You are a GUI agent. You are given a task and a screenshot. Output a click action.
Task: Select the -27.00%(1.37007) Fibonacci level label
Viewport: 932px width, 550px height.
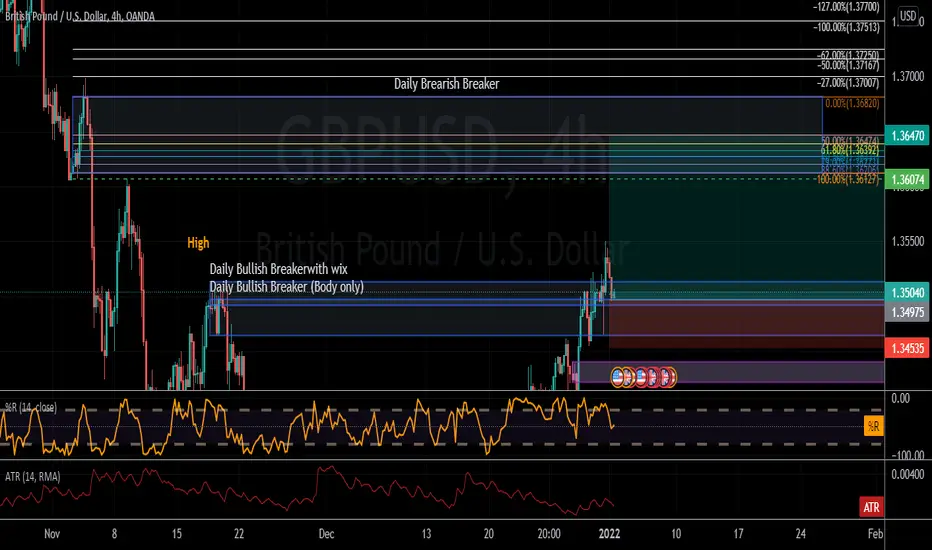(848, 83)
